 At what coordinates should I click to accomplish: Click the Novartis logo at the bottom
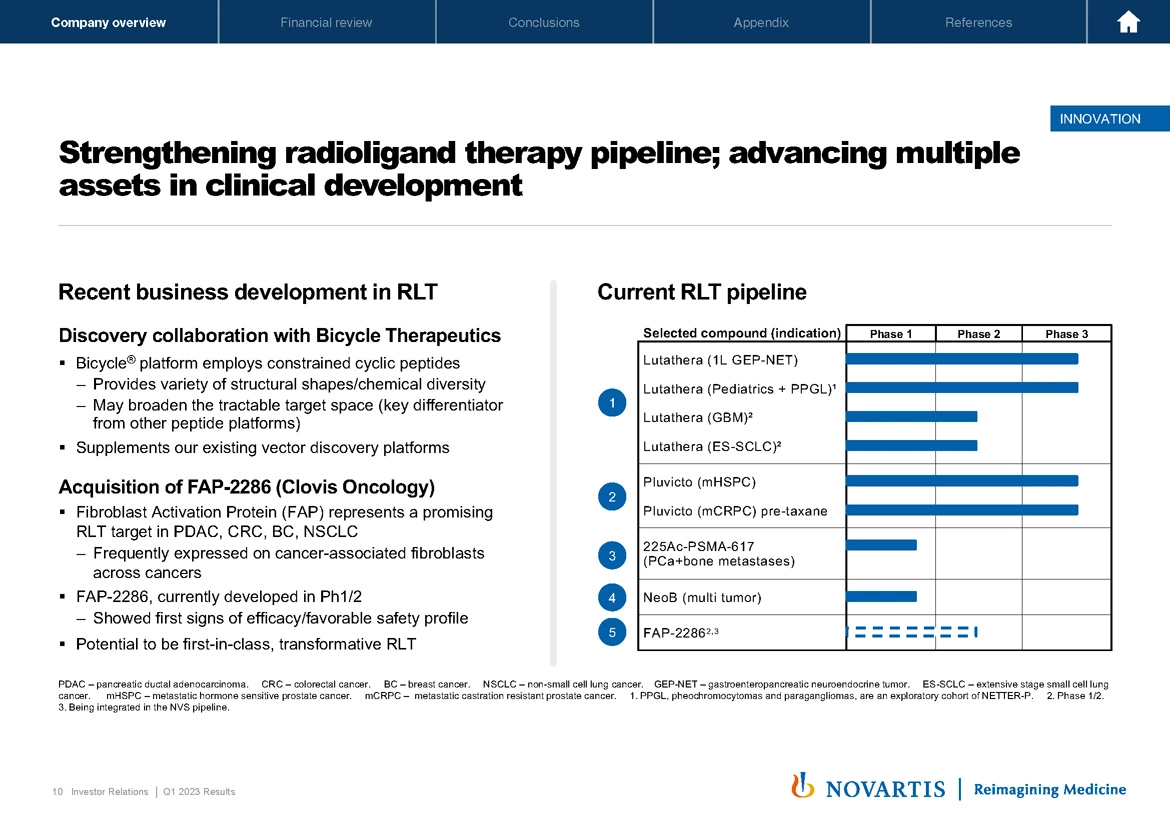(x=868, y=788)
